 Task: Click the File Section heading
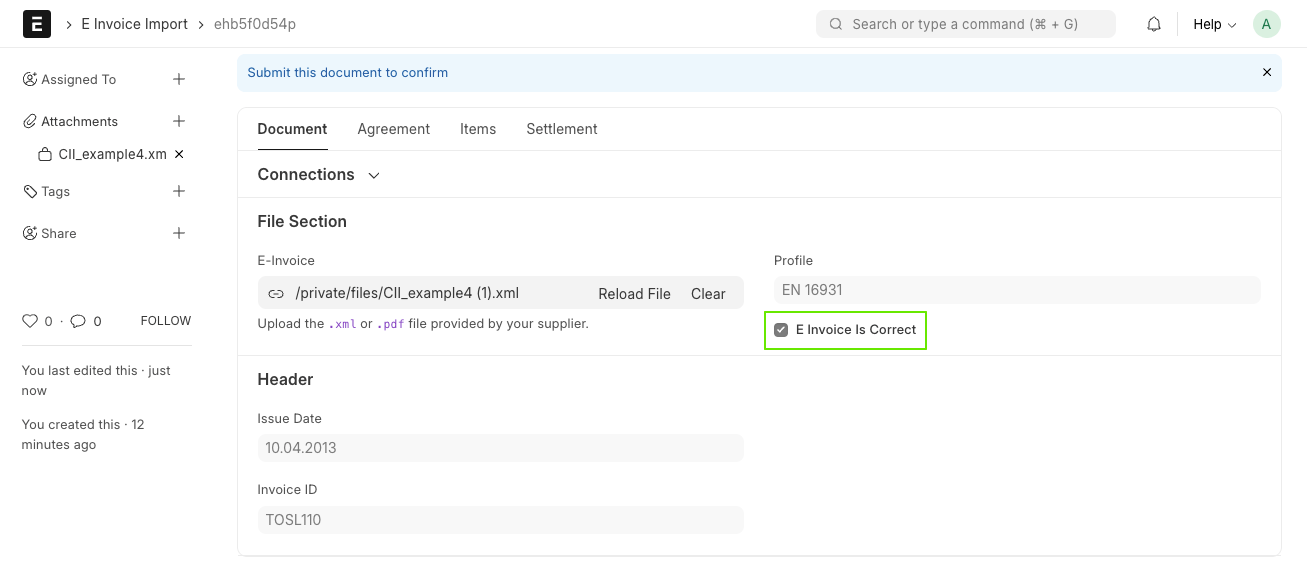point(302,221)
